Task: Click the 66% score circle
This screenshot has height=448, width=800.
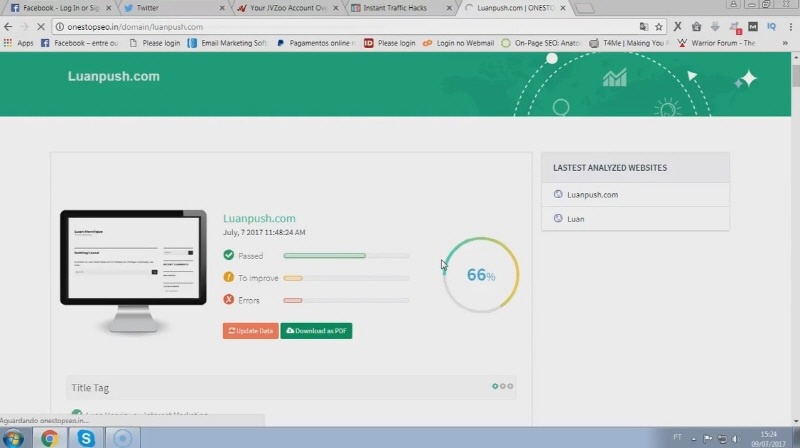Action: click(481, 275)
